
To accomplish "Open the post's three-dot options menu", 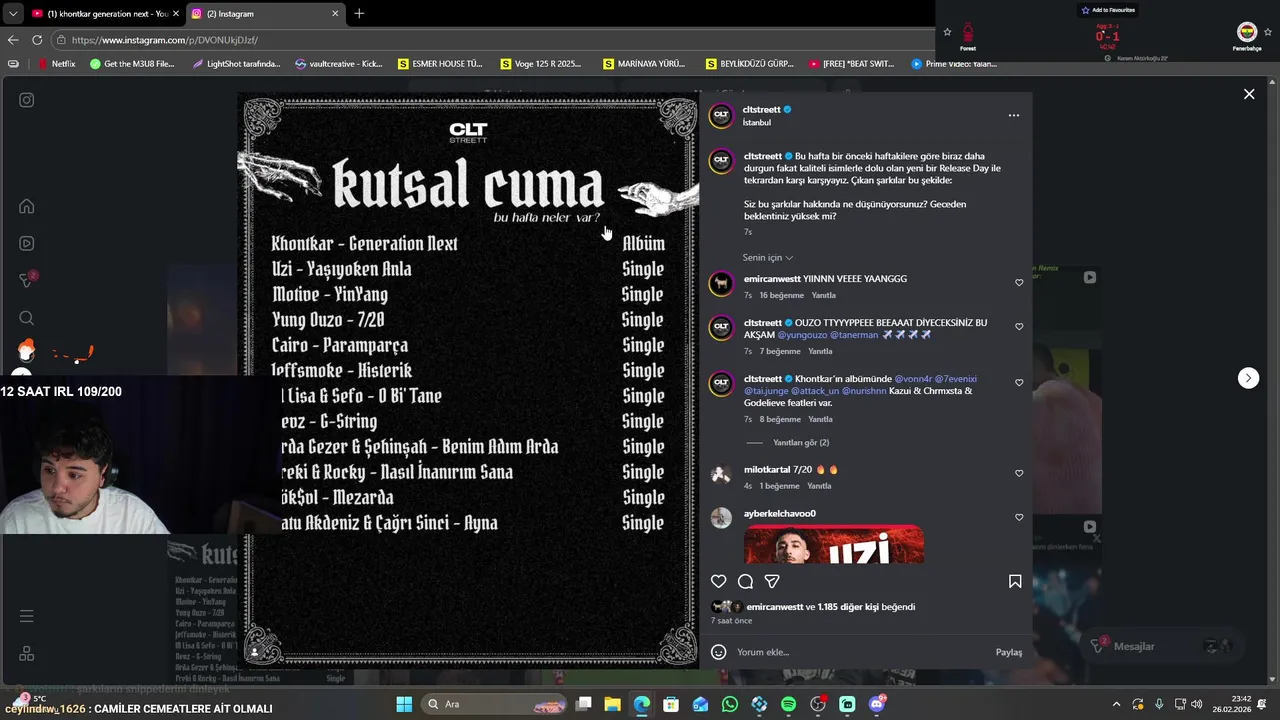I will pos(1014,115).
